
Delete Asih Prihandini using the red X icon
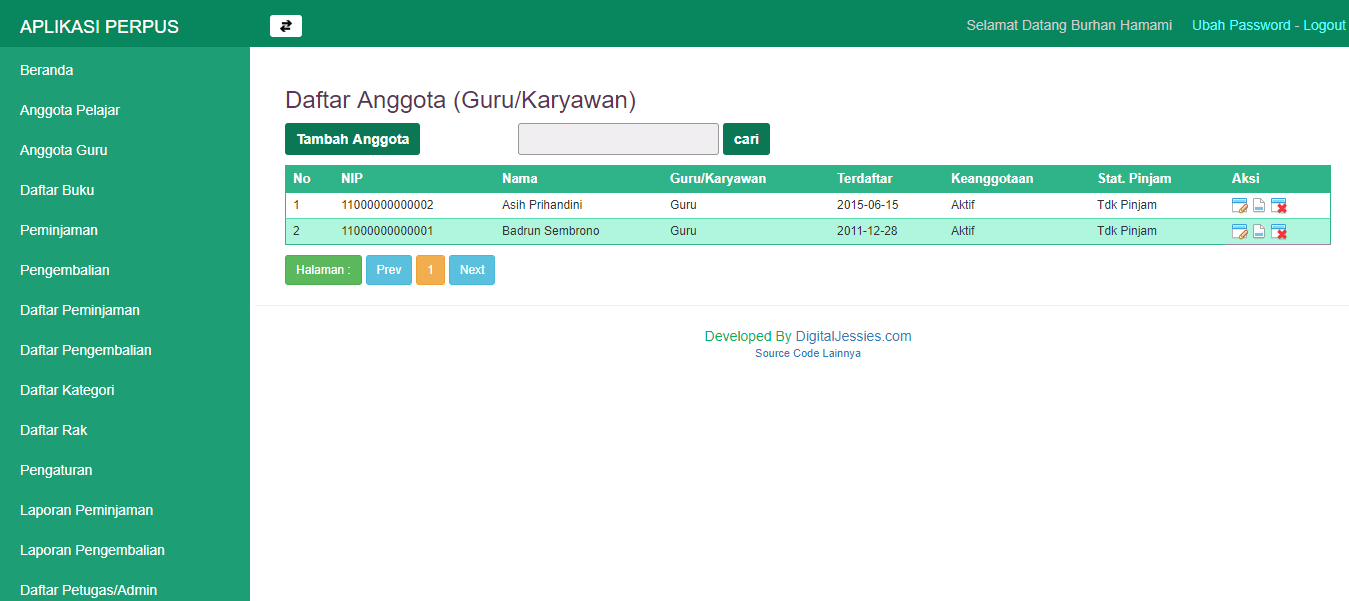(x=1279, y=206)
